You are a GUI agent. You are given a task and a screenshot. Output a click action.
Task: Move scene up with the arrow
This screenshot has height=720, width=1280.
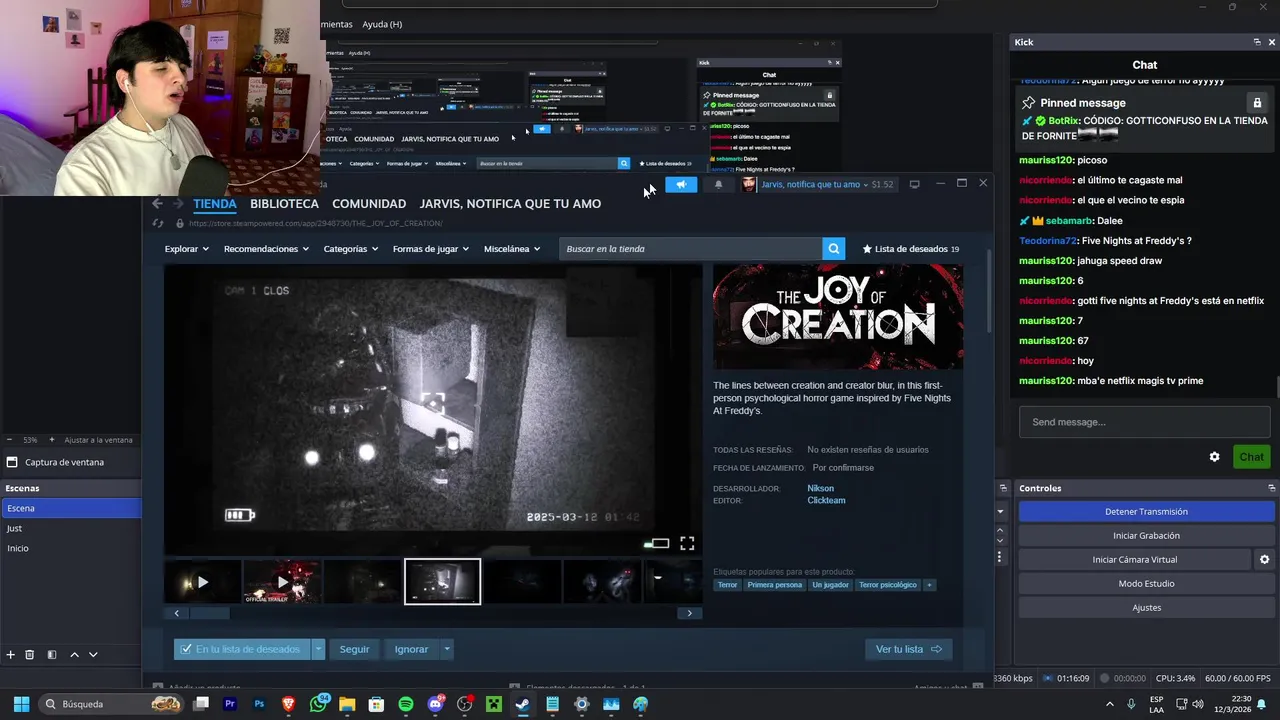(x=74, y=655)
